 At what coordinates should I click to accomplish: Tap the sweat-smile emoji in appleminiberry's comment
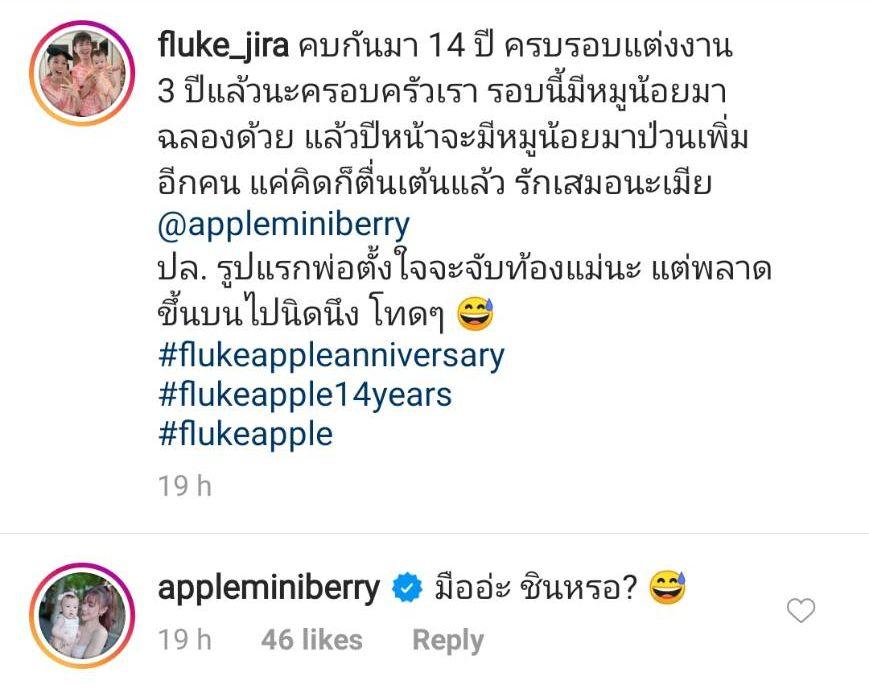(667, 587)
